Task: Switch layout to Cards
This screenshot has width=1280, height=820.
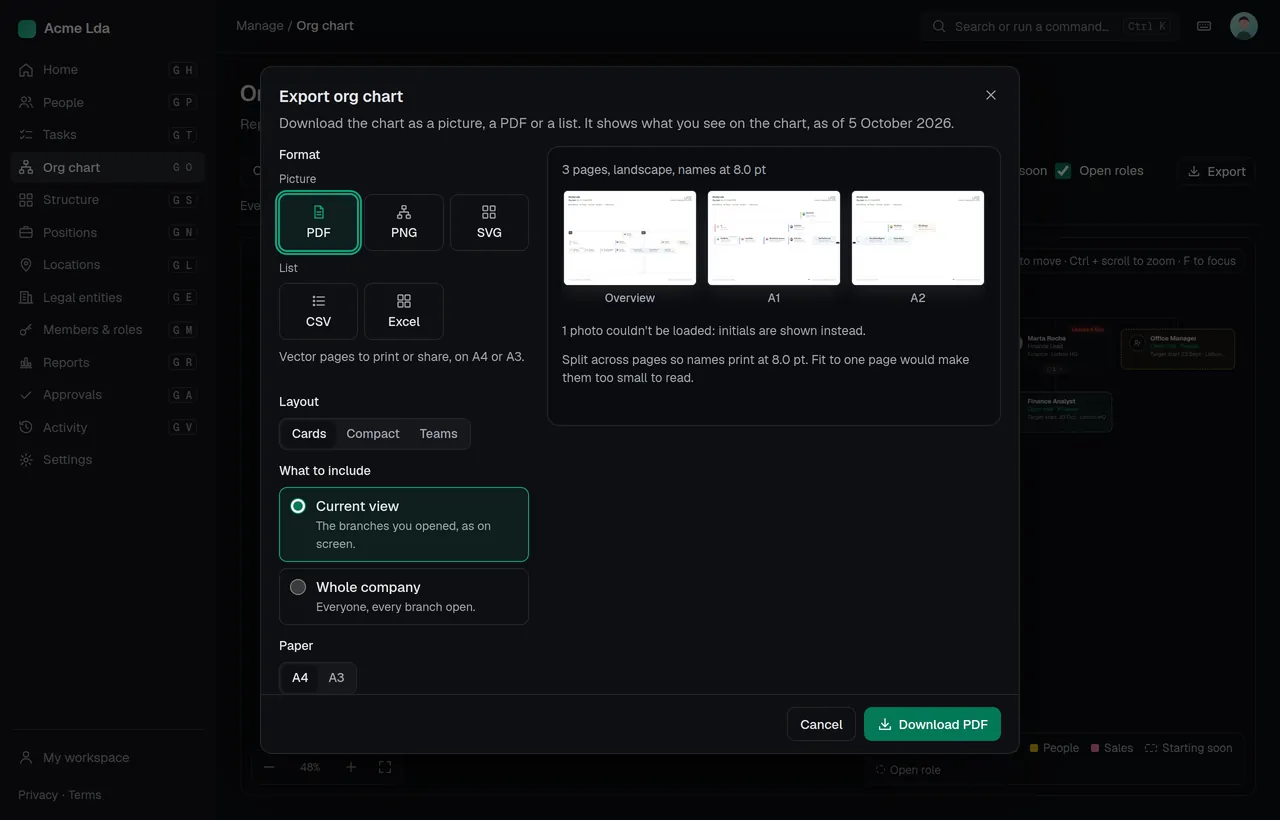Action: (x=309, y=434)
